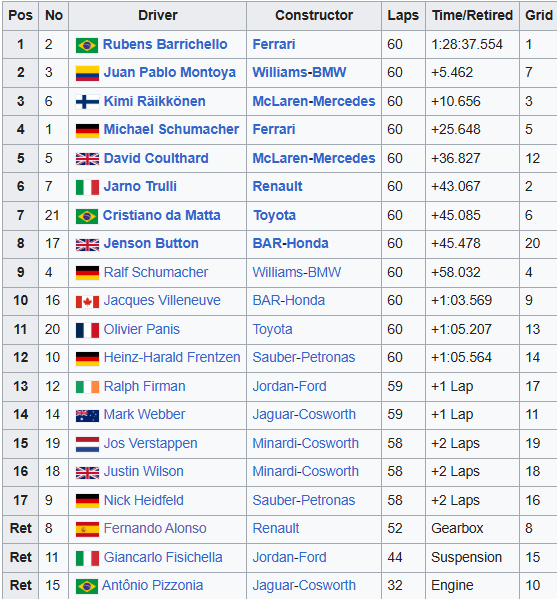Click the German flag beside Ralf Schumacher
Screen dimensions: 557x599
pos(87,273)
